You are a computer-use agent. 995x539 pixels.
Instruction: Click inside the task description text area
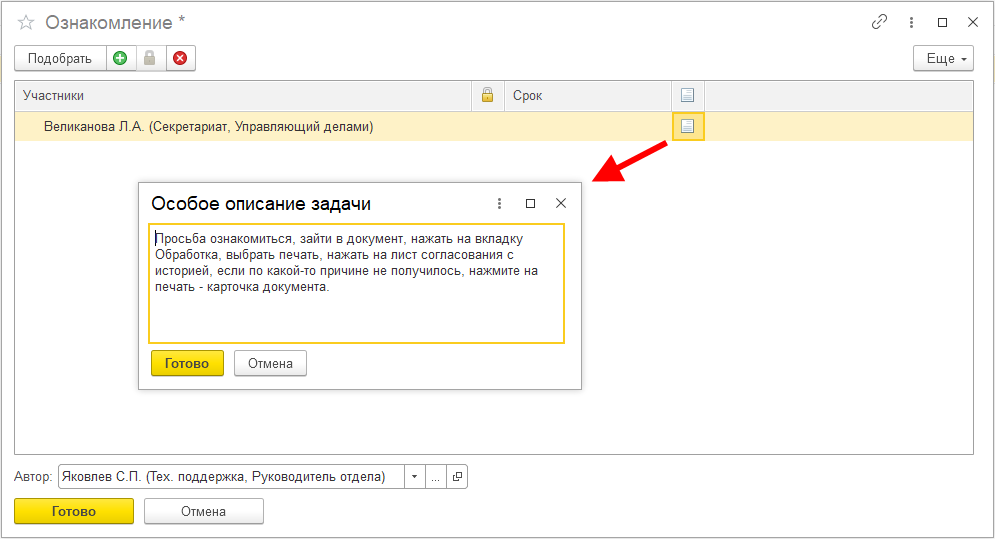click(x=357, y=283)
